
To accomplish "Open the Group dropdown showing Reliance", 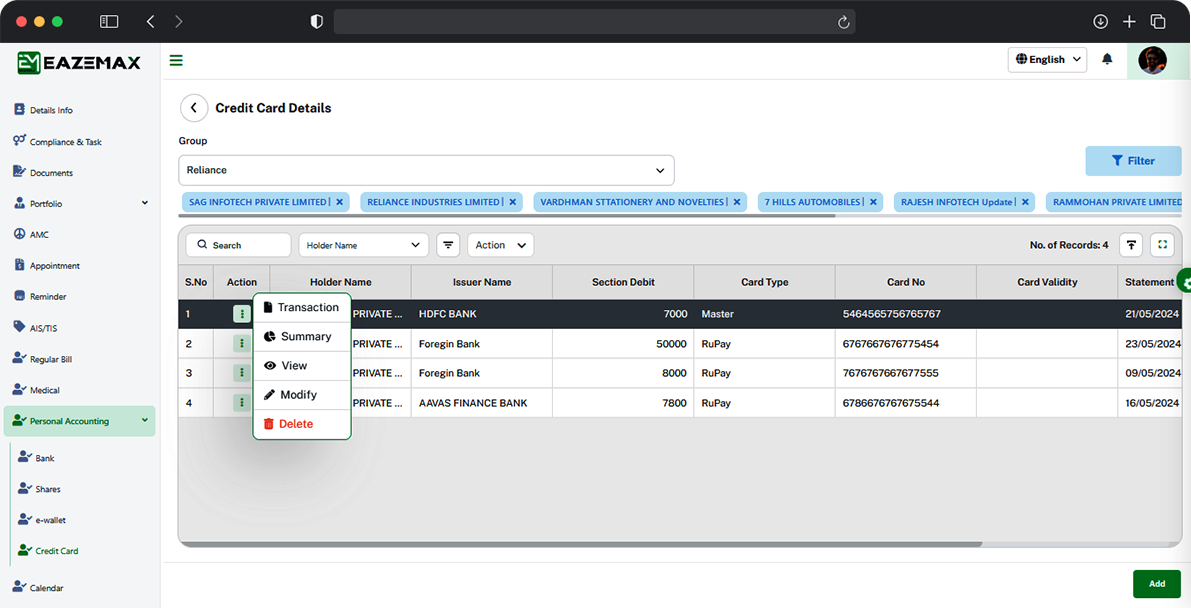I will click(x=426, y=170).
